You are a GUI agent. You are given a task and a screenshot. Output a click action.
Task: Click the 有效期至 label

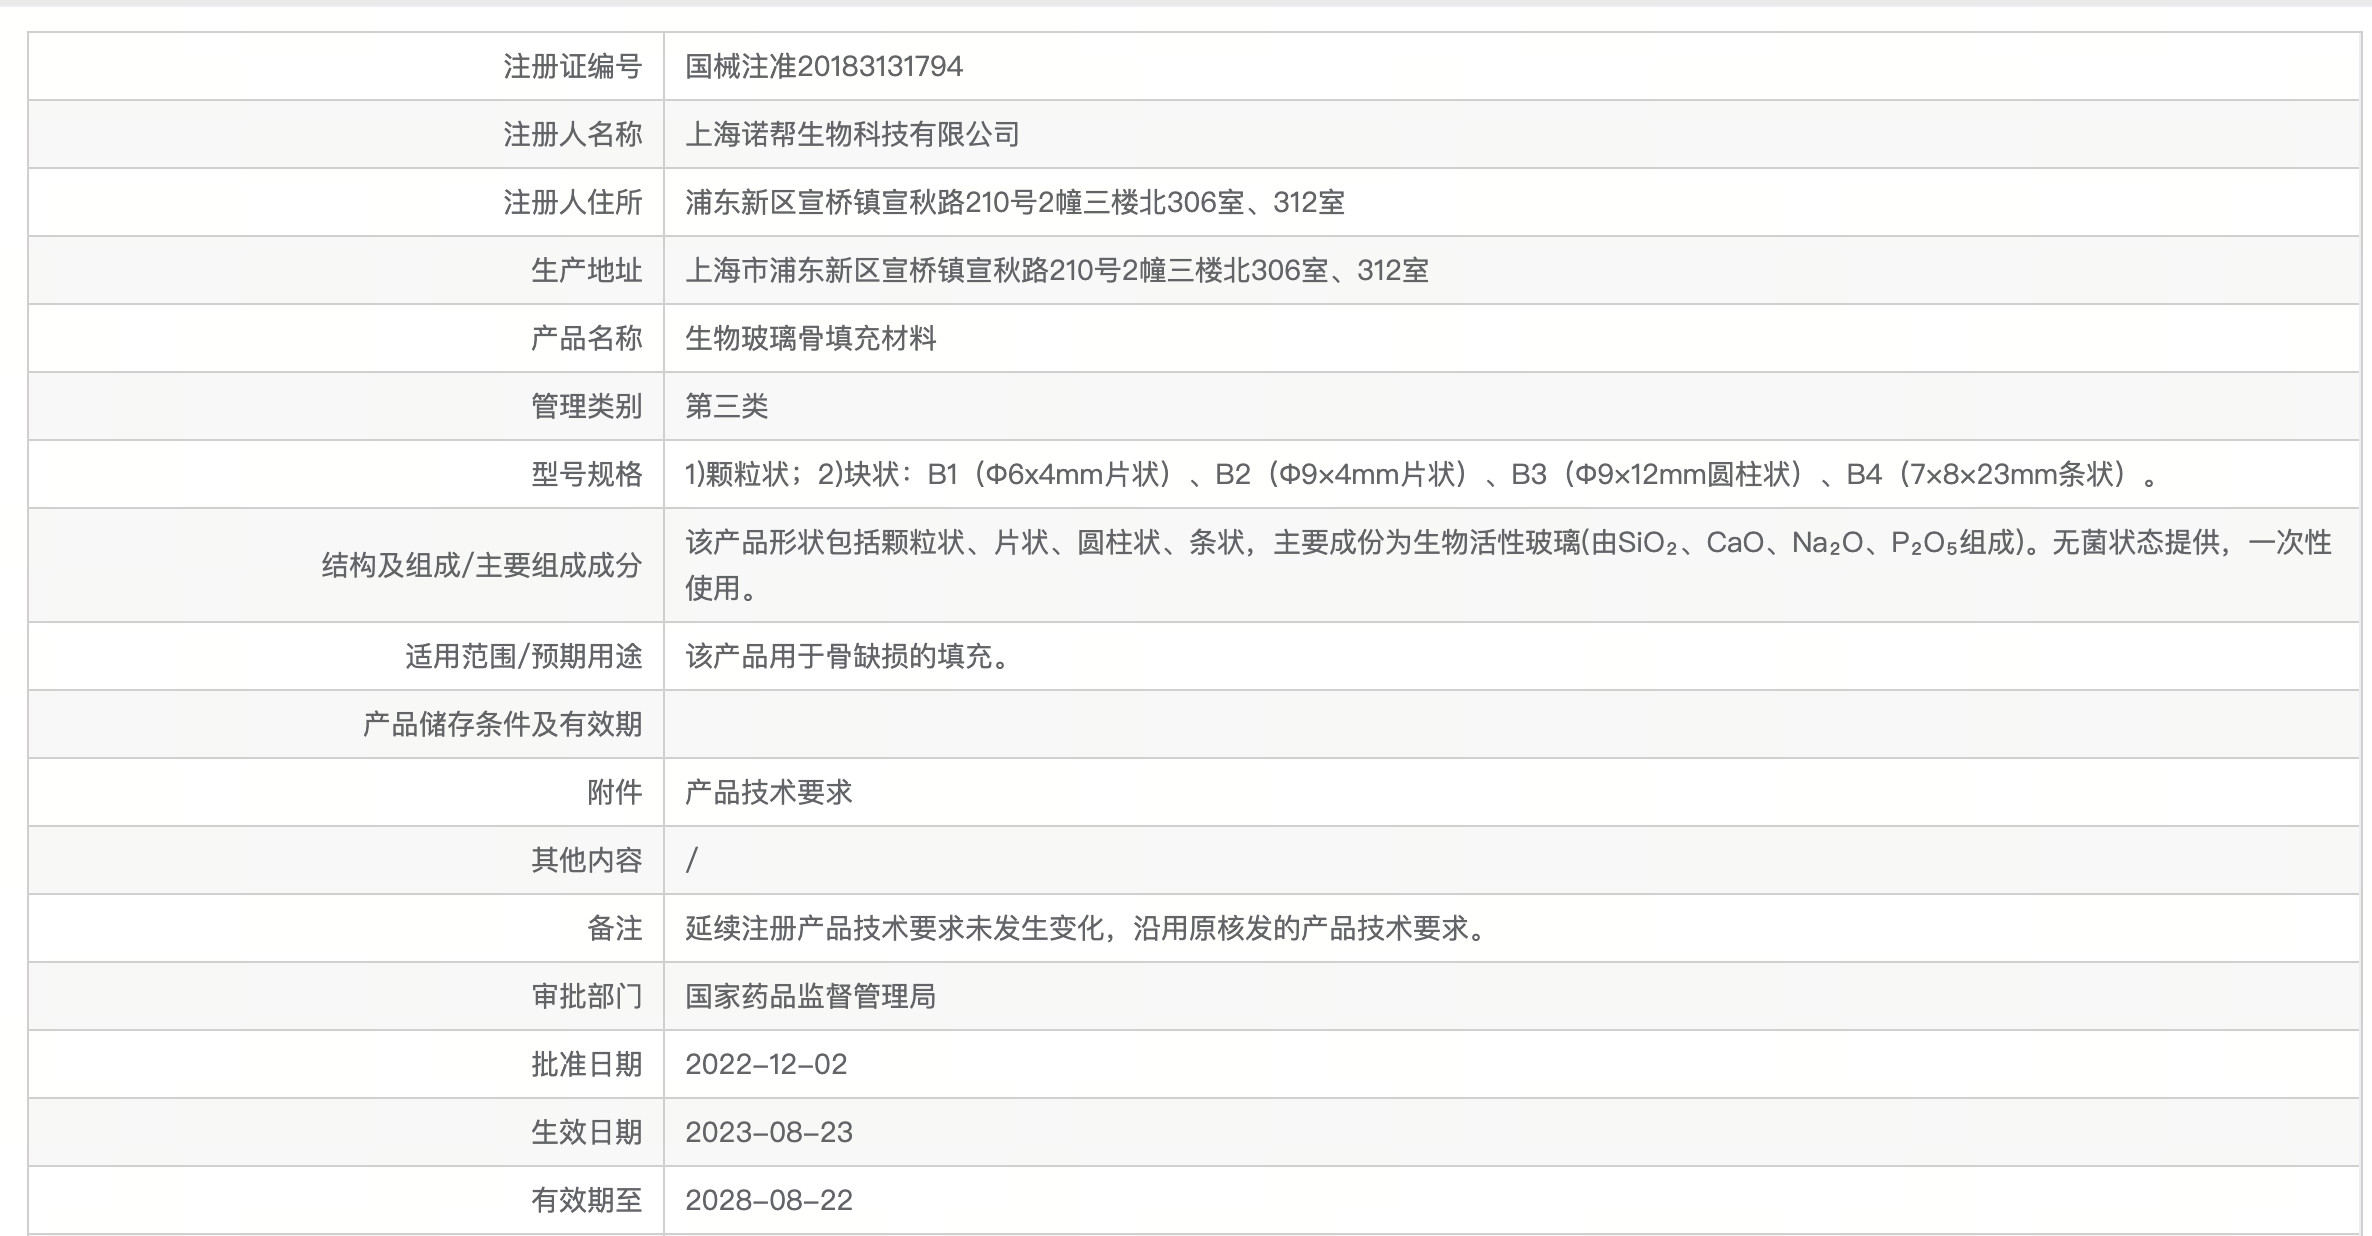[586, 1201]
